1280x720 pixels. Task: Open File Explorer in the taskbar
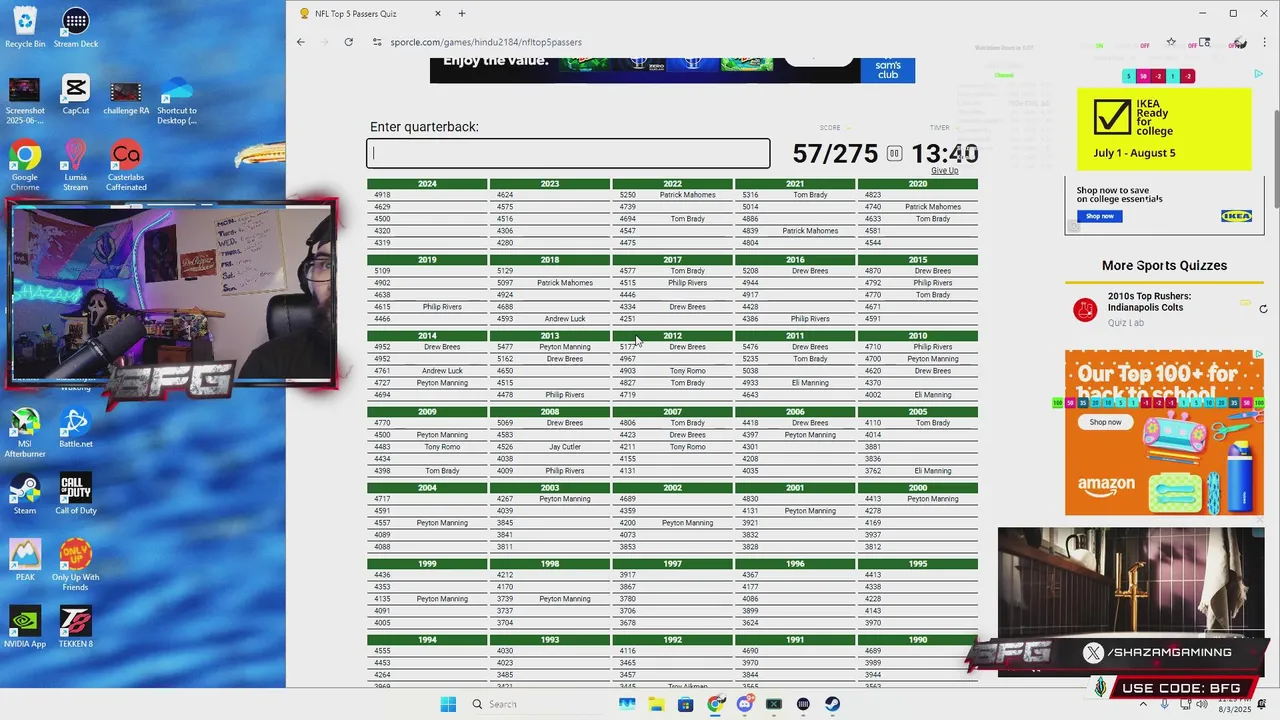click(x=656, y=704)
